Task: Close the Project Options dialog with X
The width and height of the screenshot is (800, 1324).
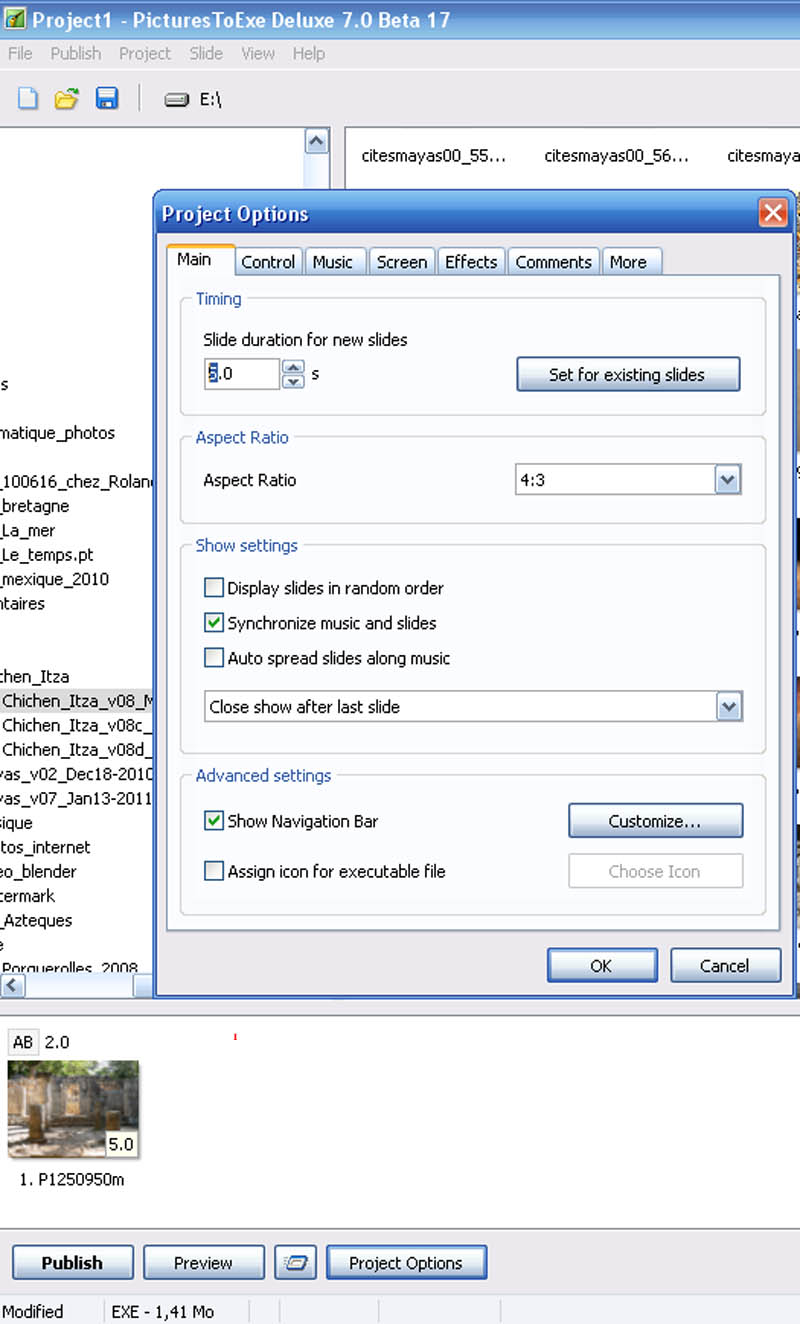Action: click(772, 213)
